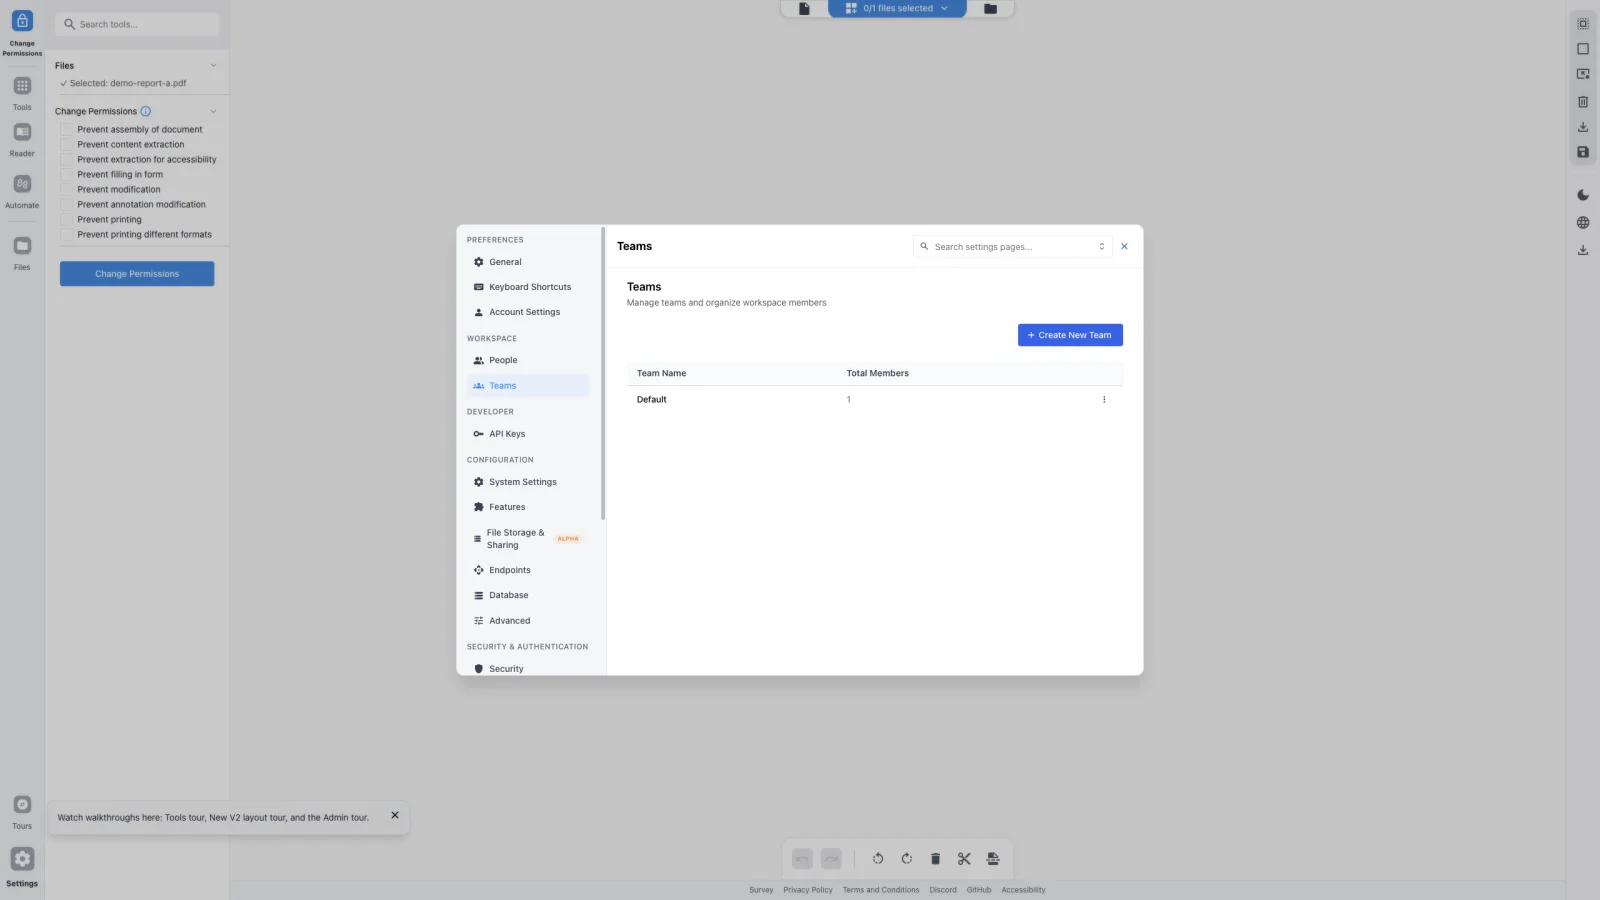Open the Tours icon in sidebar
This screenshot has width=1600, height=900.
click(x=22, y=805)
